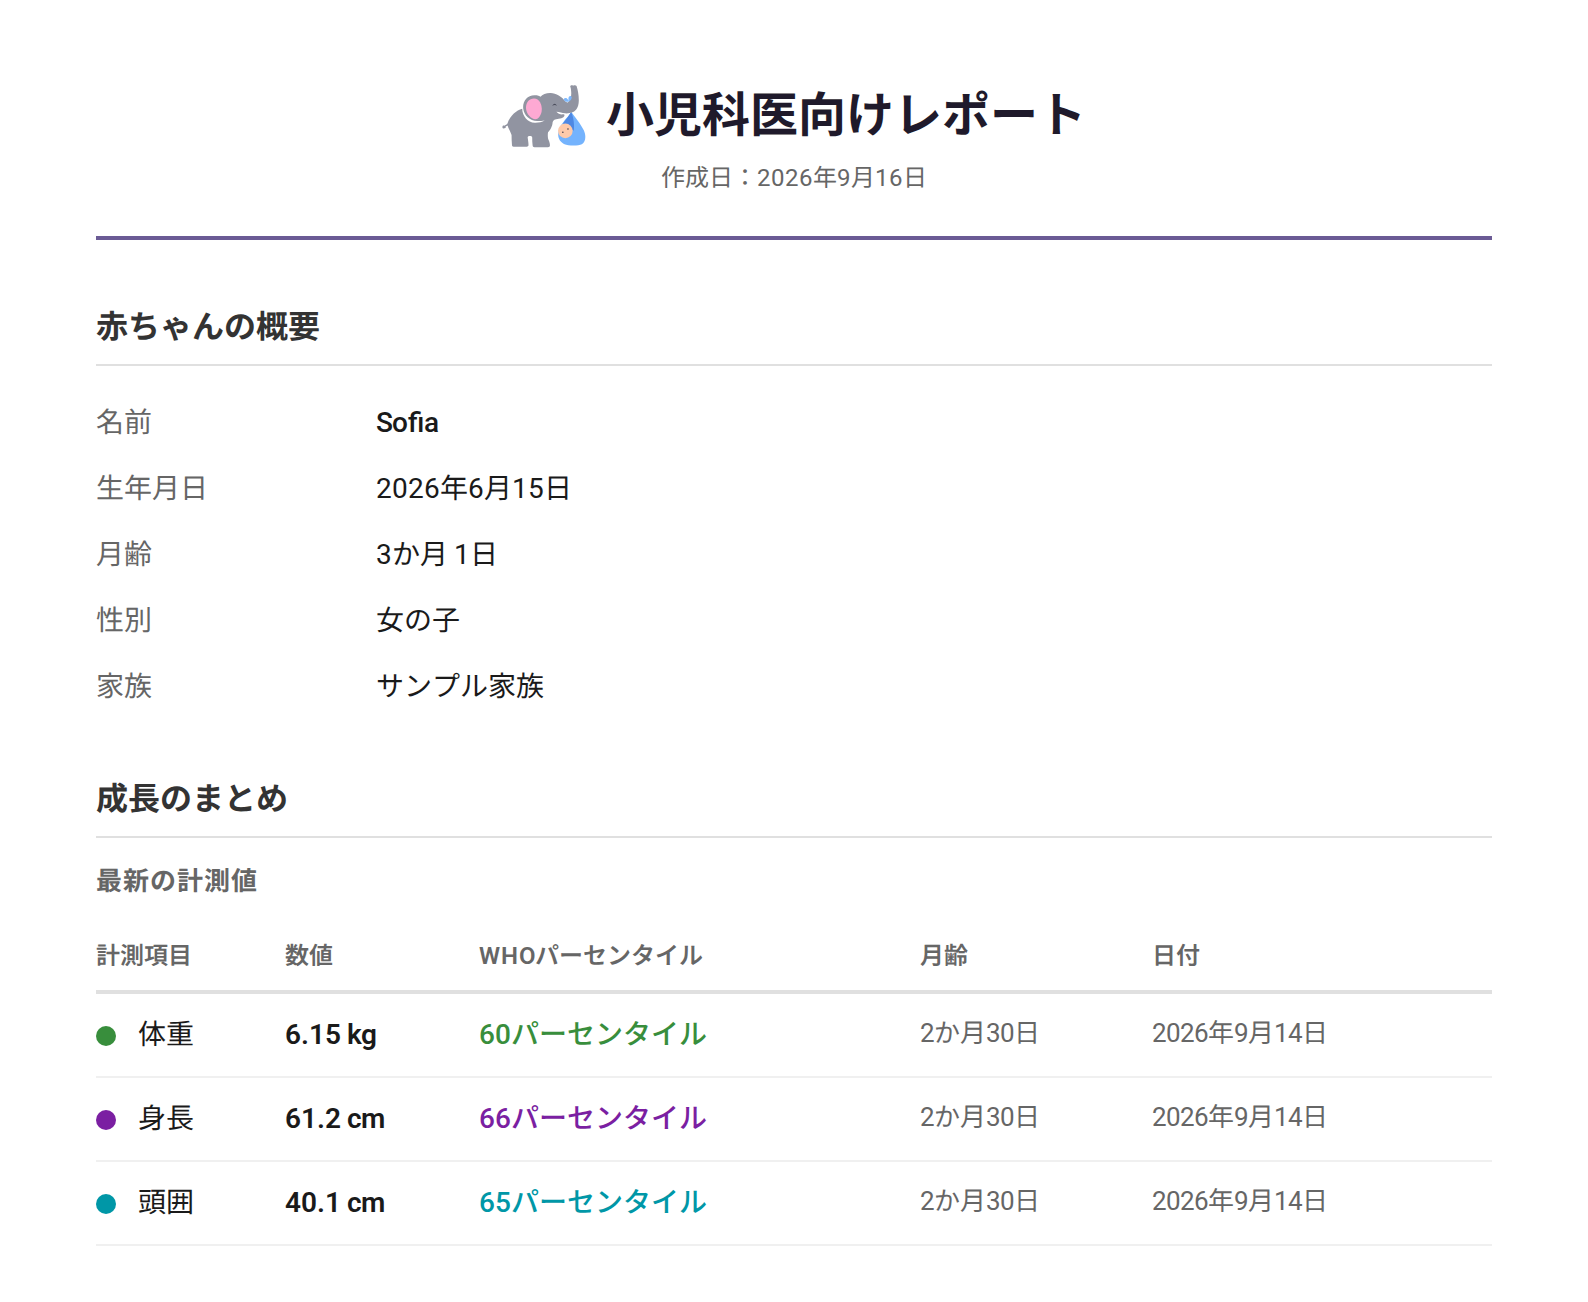
Task: Select the title 小児科医向けレポート
Action: click(x=845, y=115)
